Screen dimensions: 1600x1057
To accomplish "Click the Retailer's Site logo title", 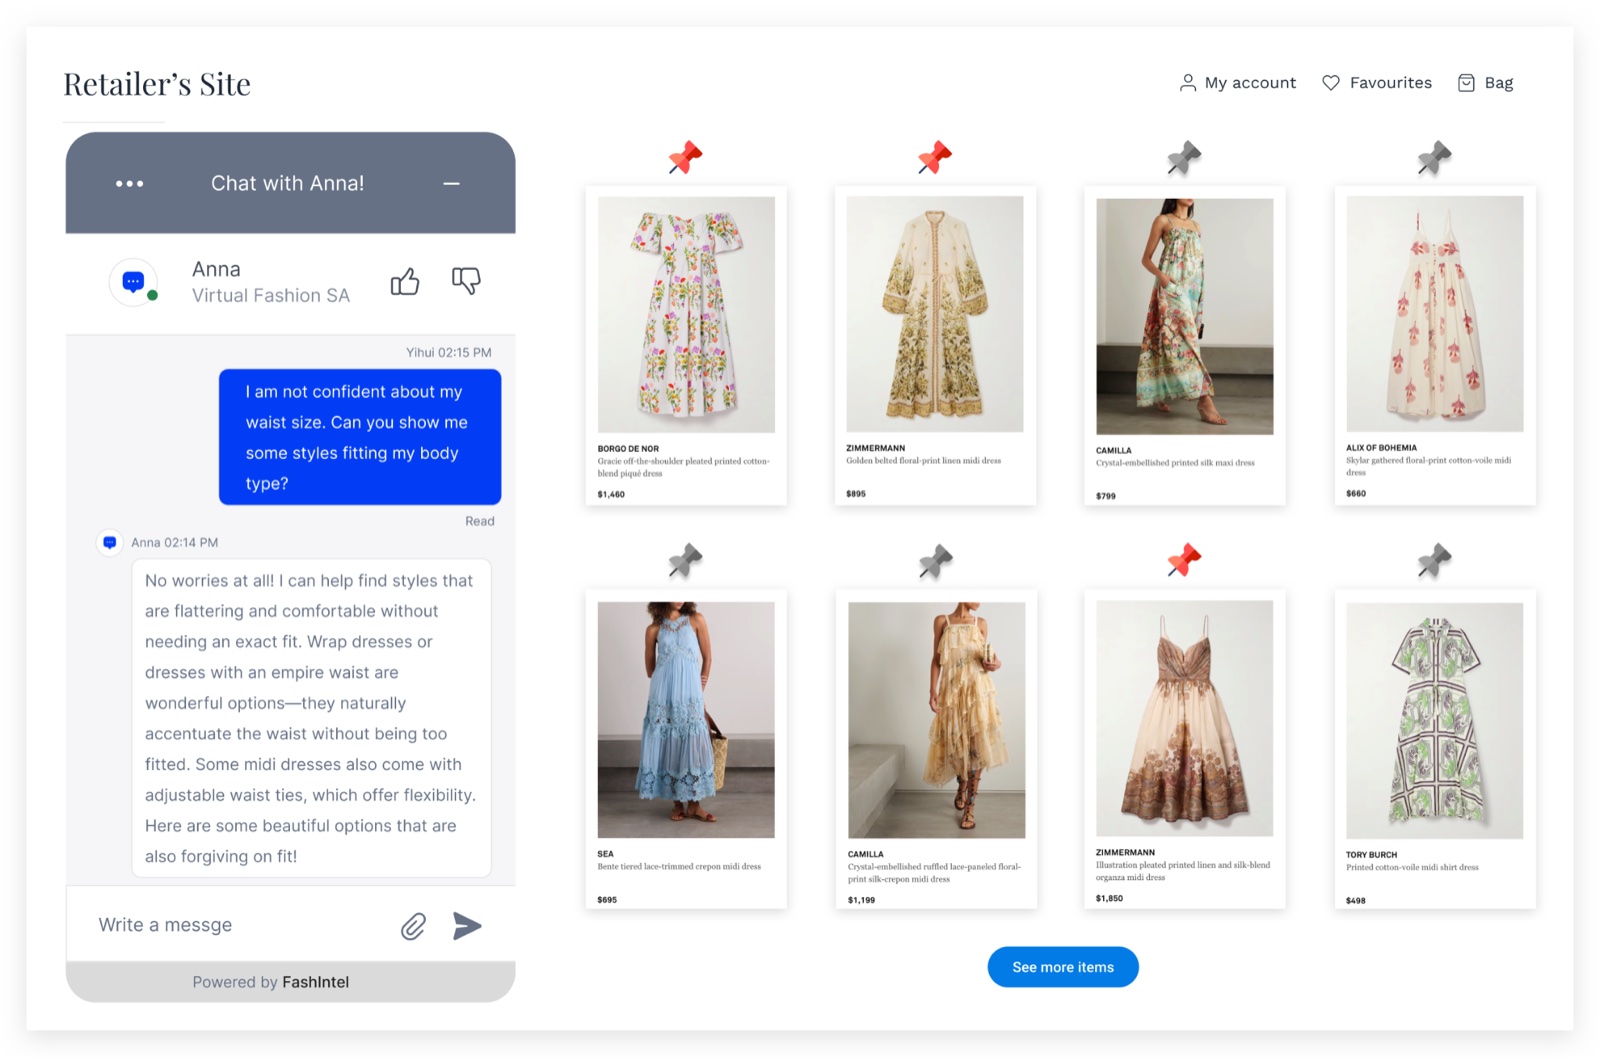I will (x=157, y=84).
